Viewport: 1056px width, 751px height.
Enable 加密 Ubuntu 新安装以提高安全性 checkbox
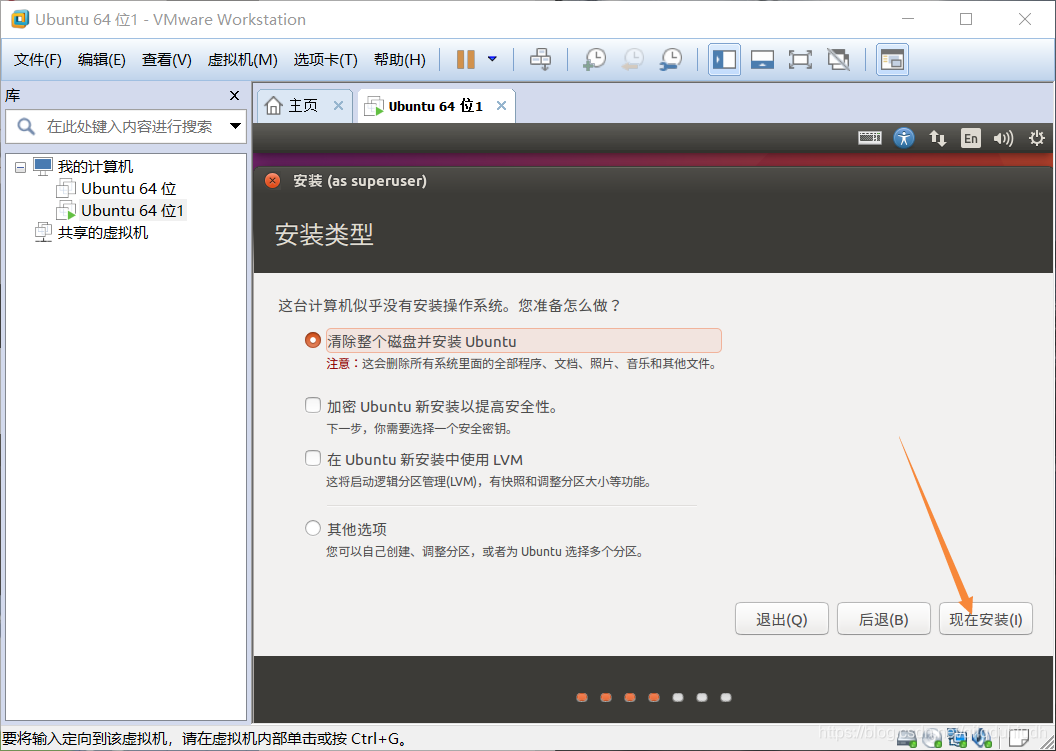312,405
